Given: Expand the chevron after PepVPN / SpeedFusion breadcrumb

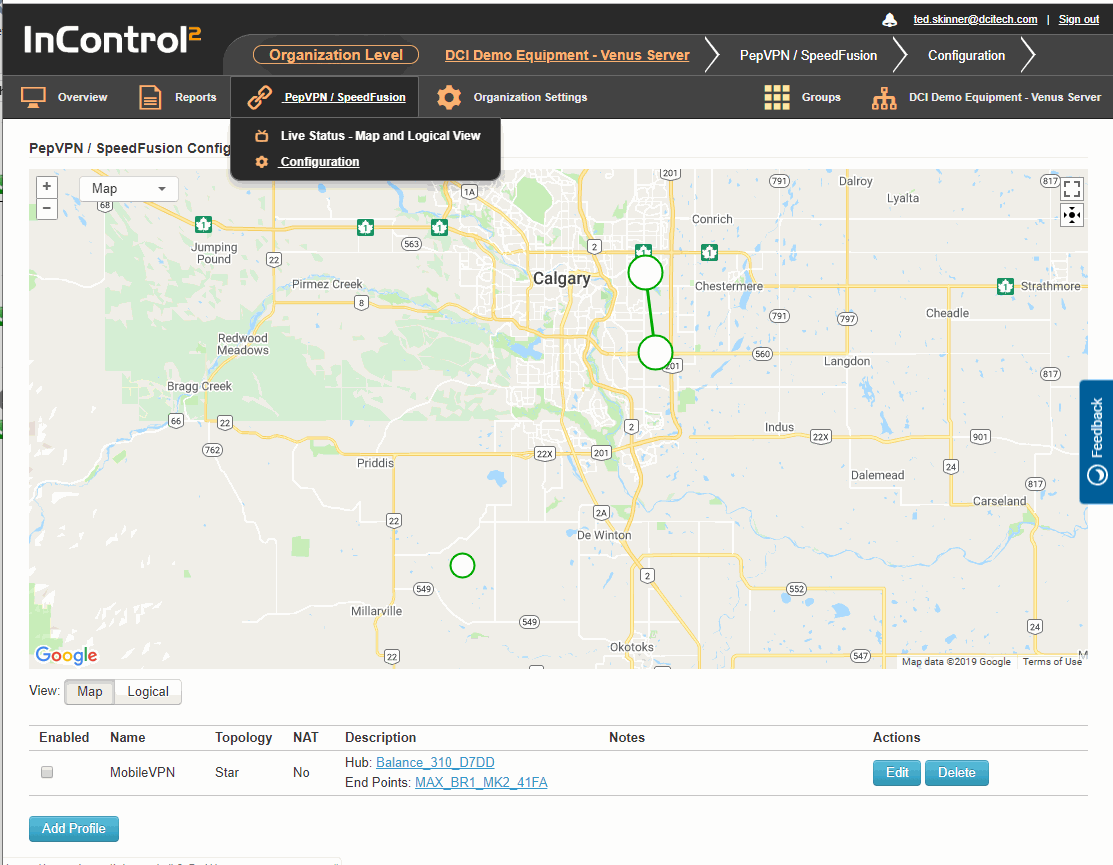Looking at the screenshot, I should coord(899,55).
